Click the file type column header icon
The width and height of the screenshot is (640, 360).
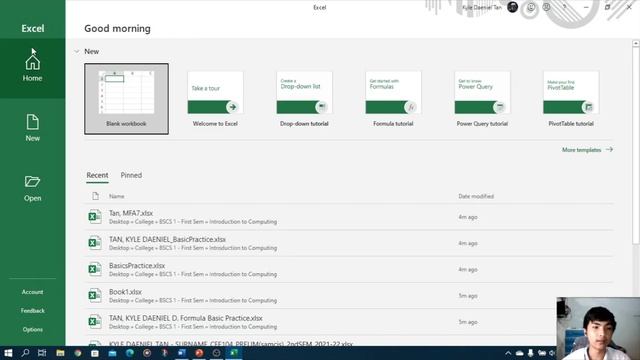click(x=95, y=196)
